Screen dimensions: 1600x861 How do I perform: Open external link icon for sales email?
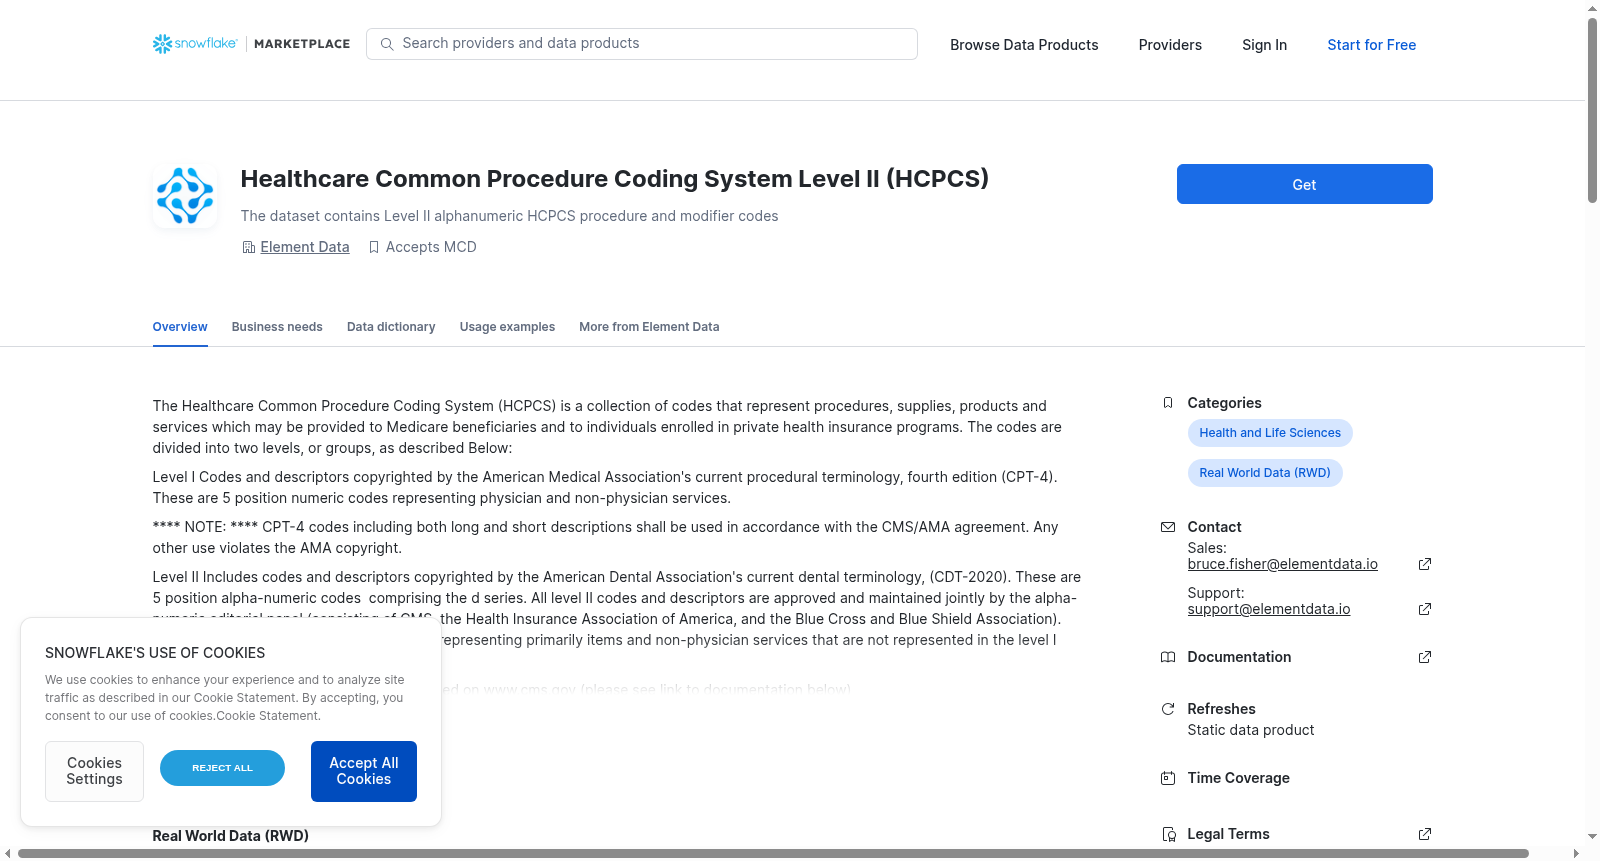point(1425,564)
